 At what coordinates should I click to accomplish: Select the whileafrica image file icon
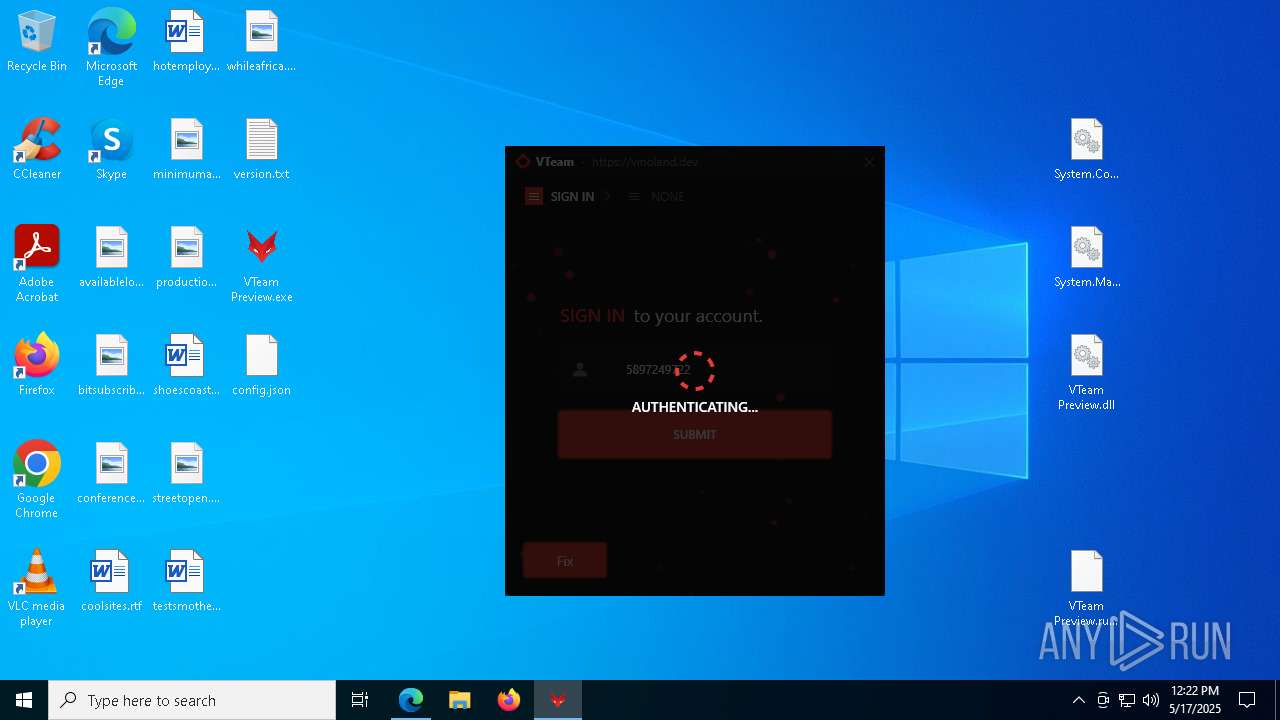tap(261, 42)
